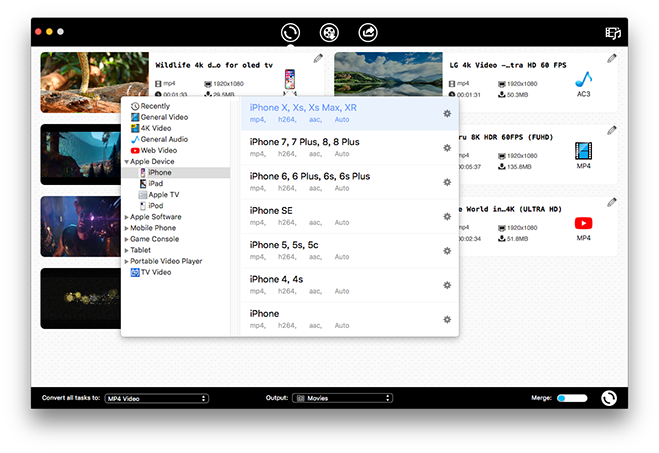Open settings gear for iPhone 7, 7 Plus, 8
The image size is (659, 453).
pos(447,148)
